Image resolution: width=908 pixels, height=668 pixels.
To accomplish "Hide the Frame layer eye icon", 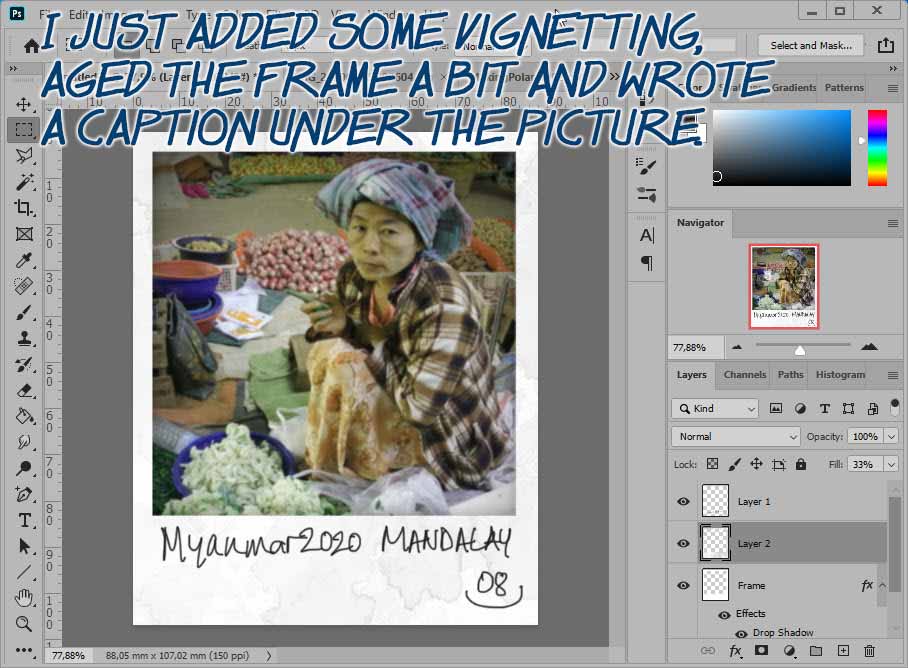I will pyautogui.click(x=683, y=585).
